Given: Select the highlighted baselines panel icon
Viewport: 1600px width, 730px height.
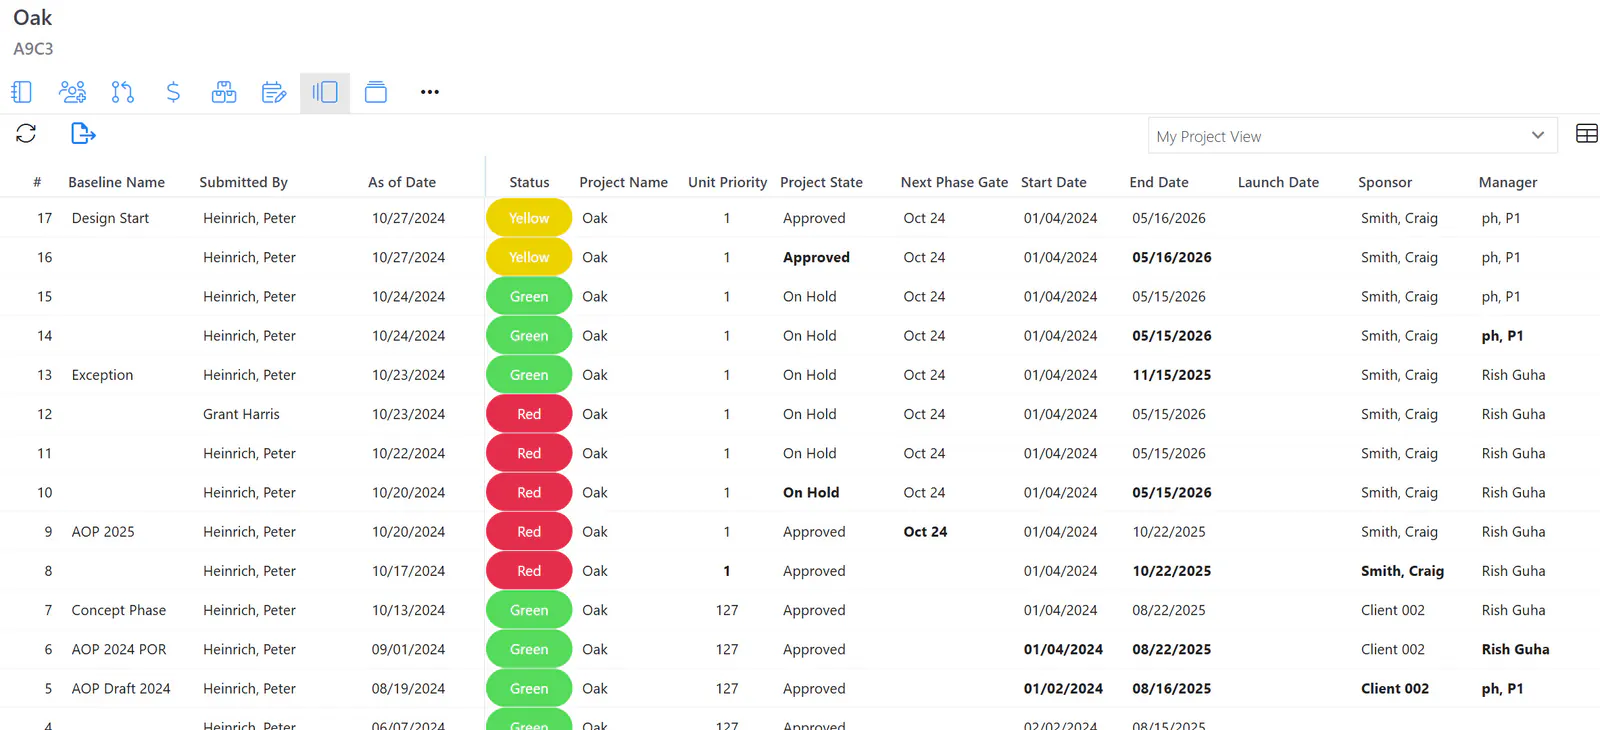Looking at the screenshot, I should 325,92.
